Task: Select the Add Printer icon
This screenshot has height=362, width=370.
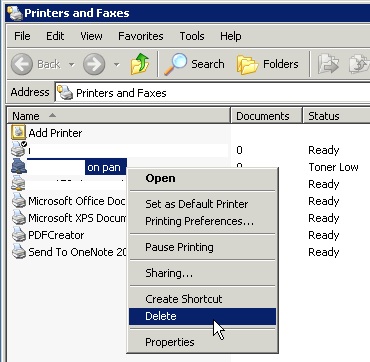Action: tap(18, 133)
